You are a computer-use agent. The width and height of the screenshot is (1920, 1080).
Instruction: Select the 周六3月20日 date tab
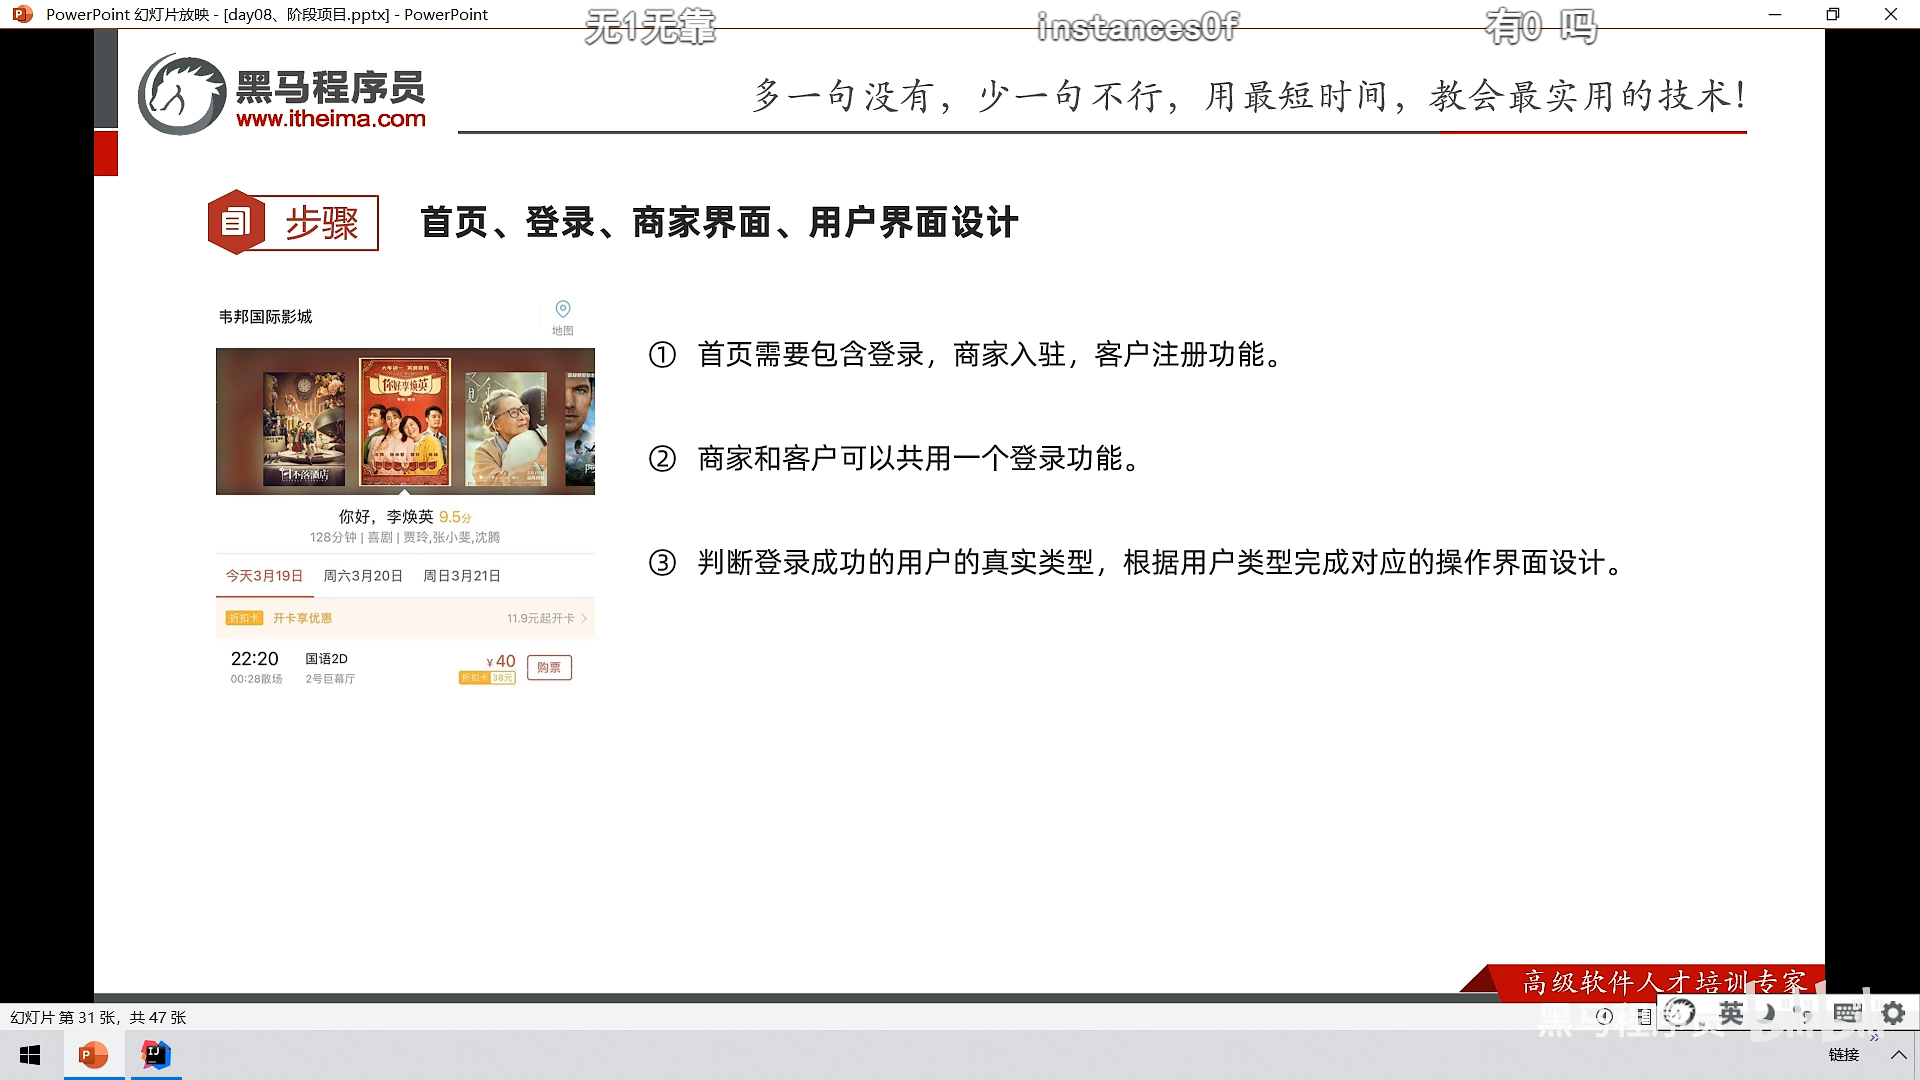pos(363,576)
